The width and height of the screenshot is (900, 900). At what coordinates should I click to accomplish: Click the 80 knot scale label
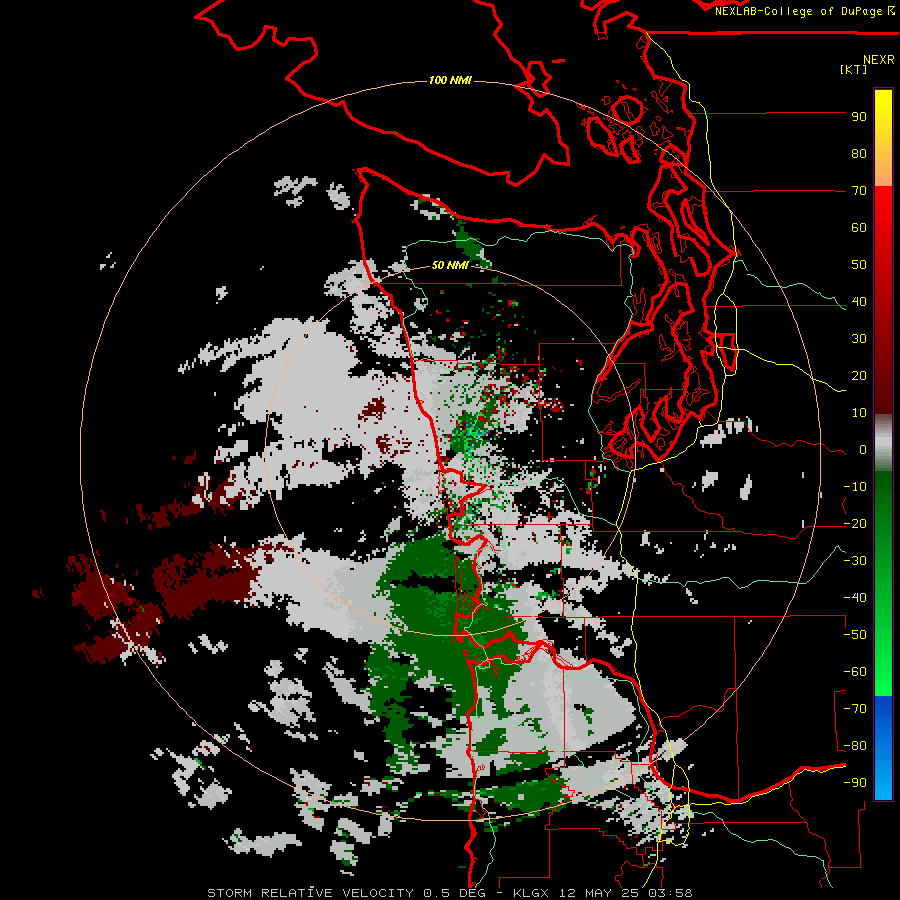pyautogui.click(x=859, y=153)
